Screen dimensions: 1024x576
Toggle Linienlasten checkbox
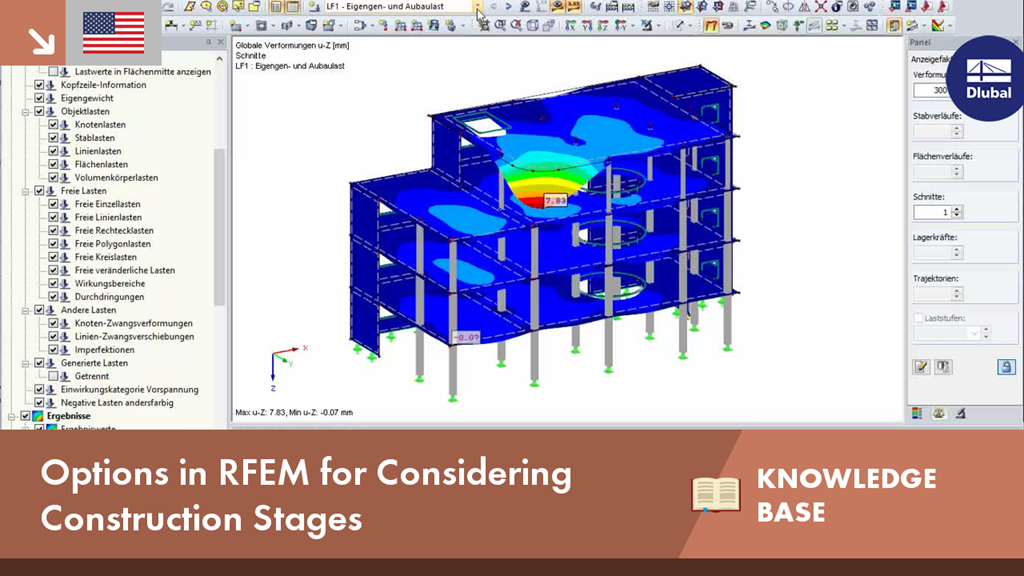pos(54,151)
